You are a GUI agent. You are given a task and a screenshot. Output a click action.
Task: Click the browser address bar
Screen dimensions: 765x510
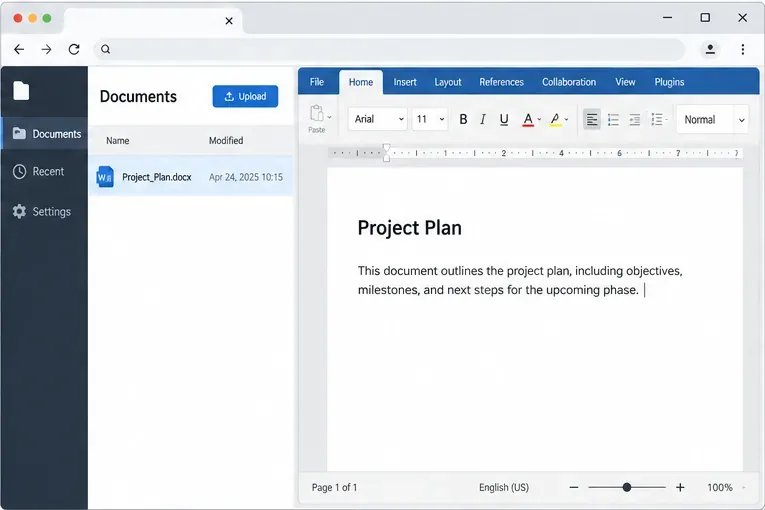[389, 49]
